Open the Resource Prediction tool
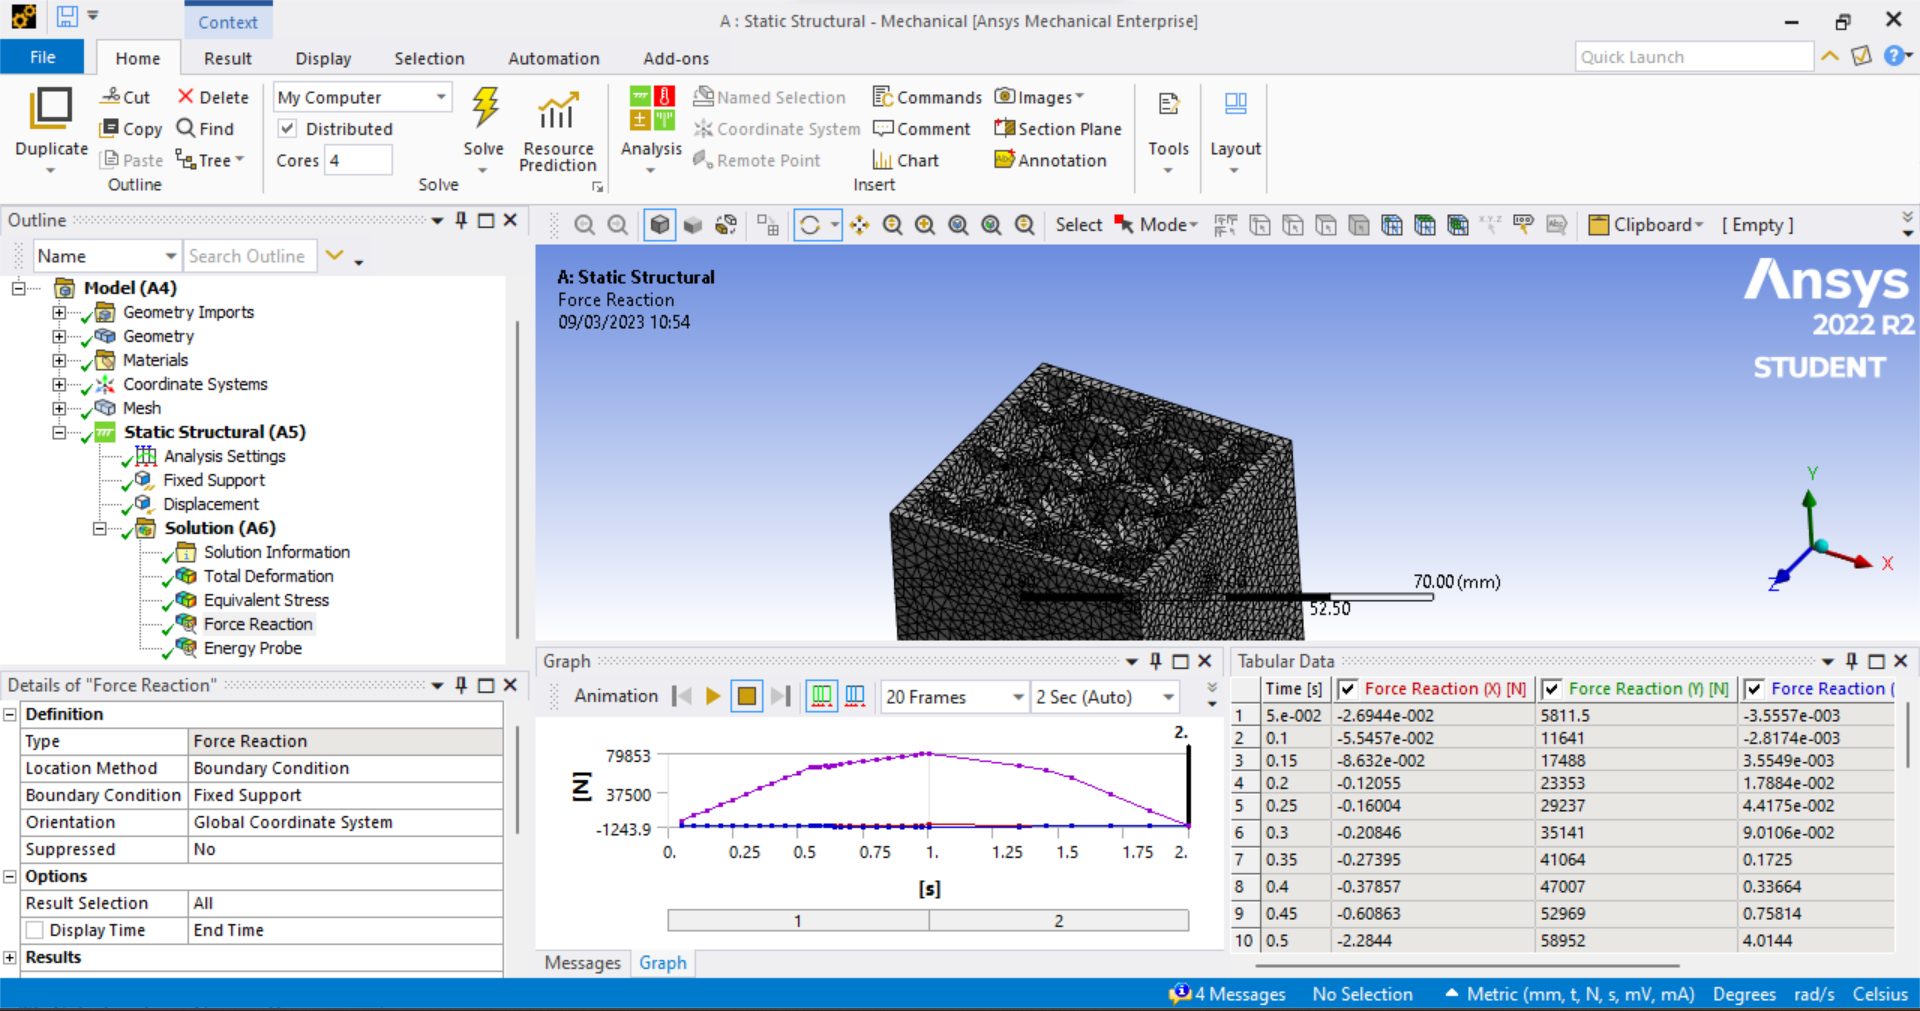Viewport: 1920px width, 1011px height. coord(557,112)
